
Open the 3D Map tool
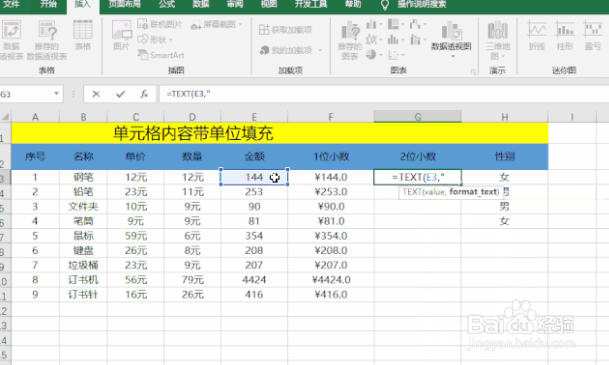pos(498,40)
